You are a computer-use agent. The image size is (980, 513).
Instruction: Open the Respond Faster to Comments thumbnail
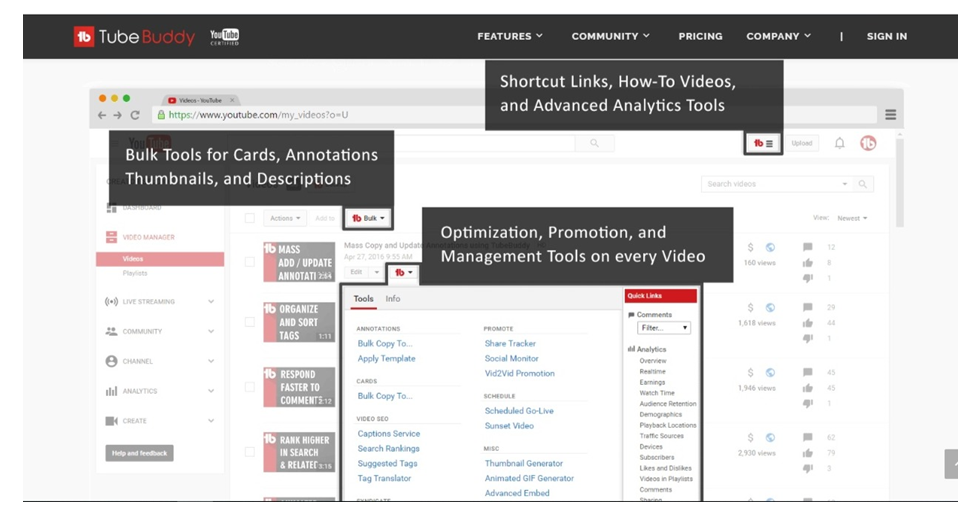pyautogui.click(x=299, y=387)
